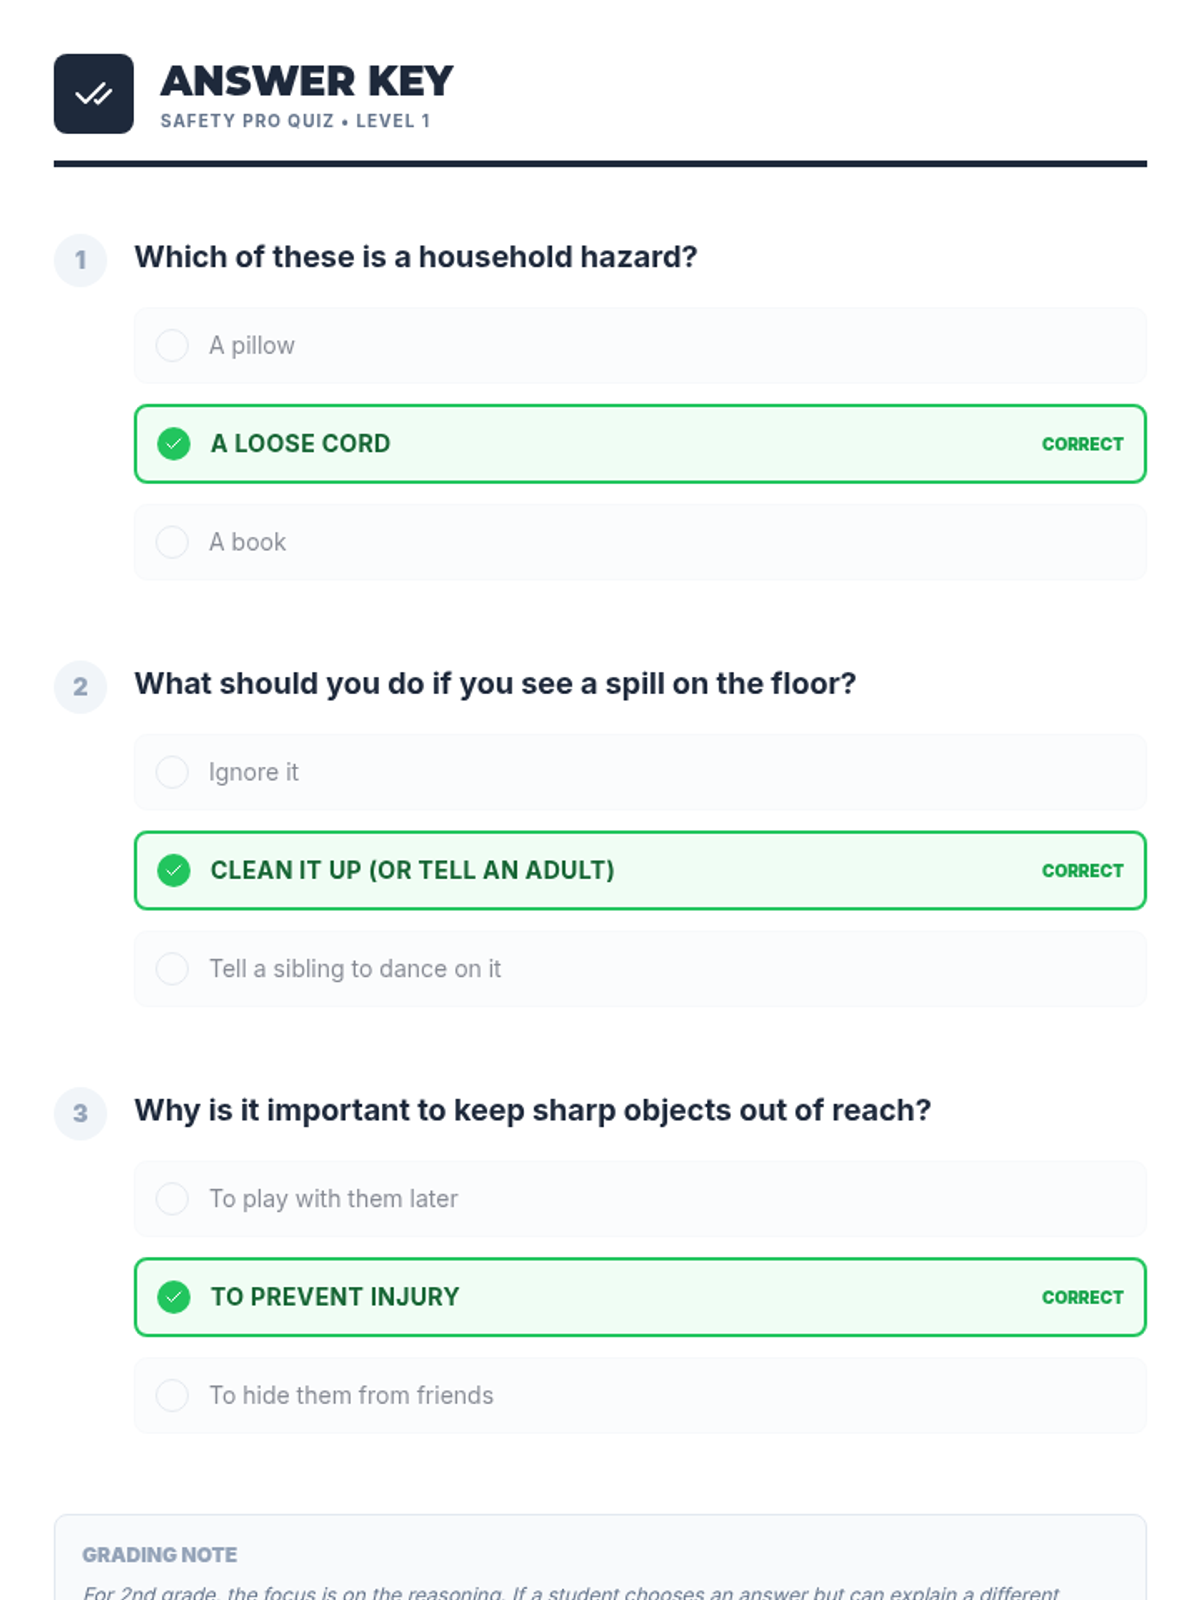Screen dimensions: 1200x1600
Task: Click the number 1 question badge
Action: point(80,260)
